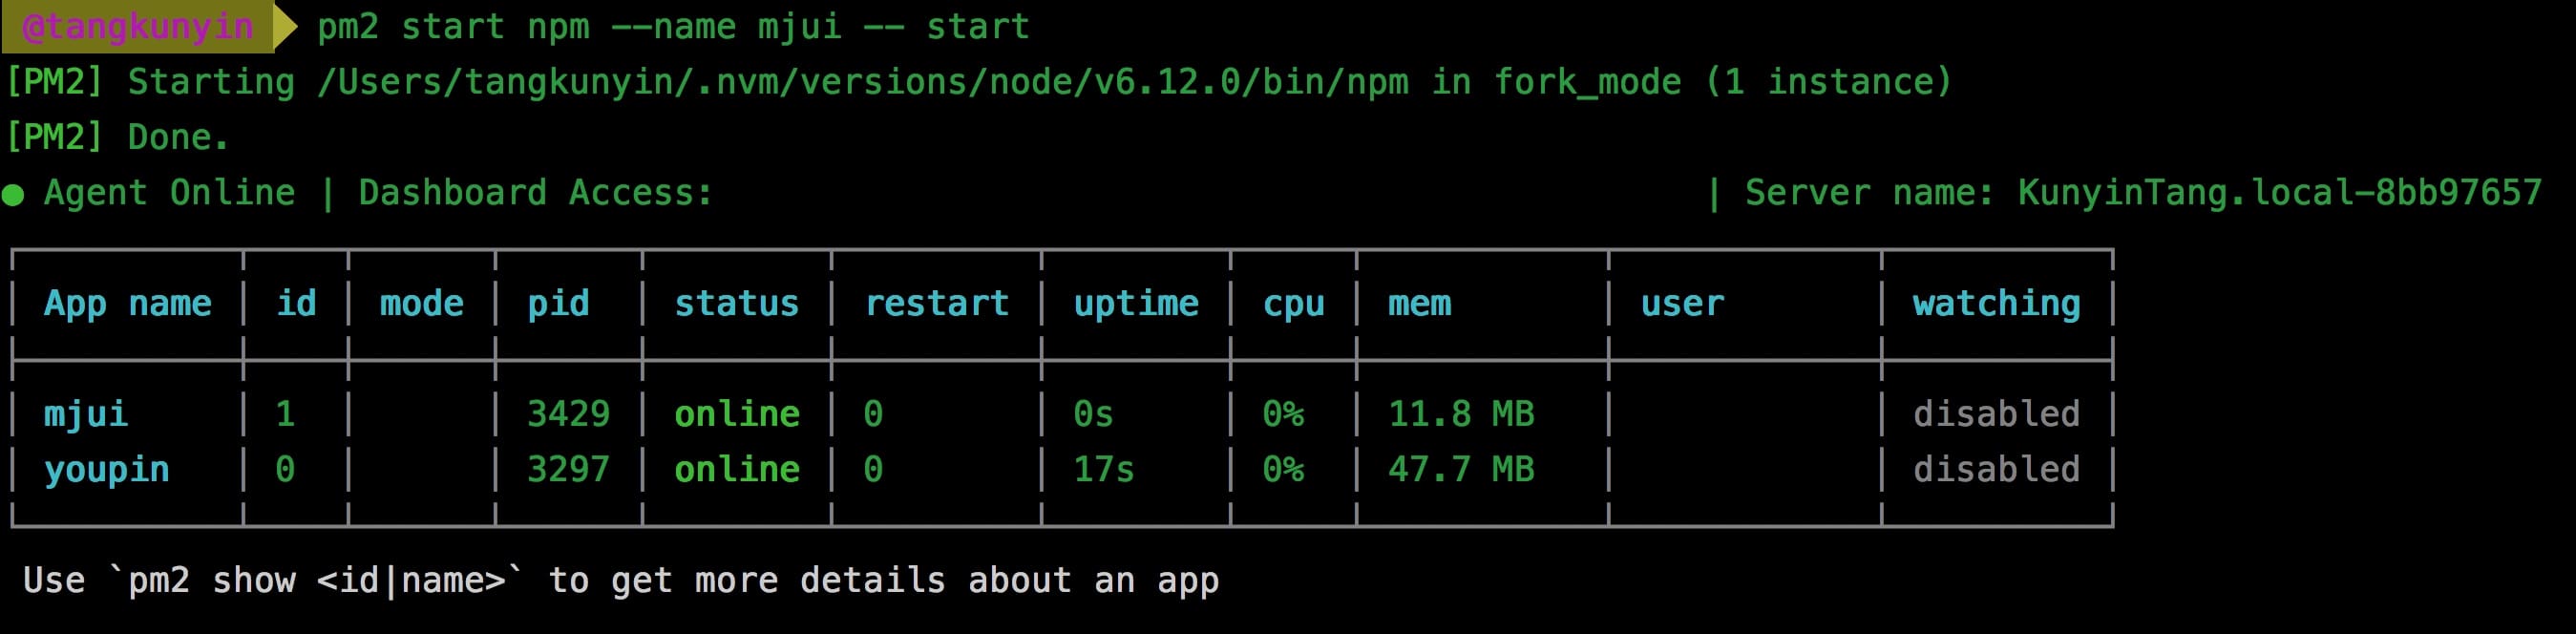This screenshot has height=634, width=2576.
Task: Click pid 3297 in youpin row
Action: 568,469
